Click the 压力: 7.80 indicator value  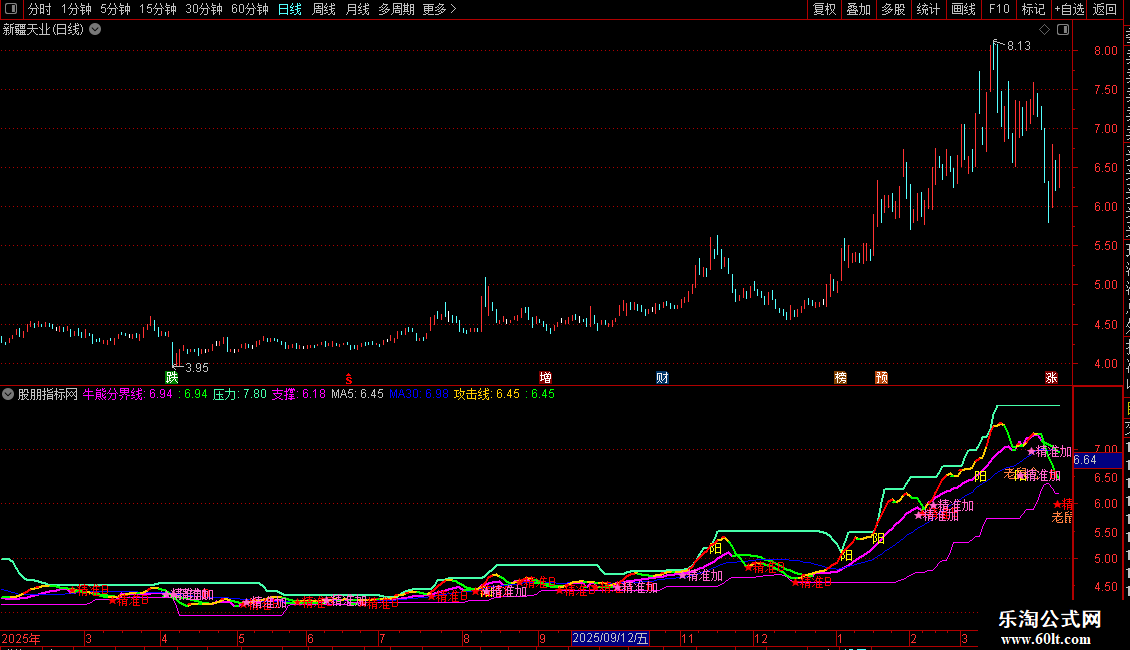pos(239,394)
